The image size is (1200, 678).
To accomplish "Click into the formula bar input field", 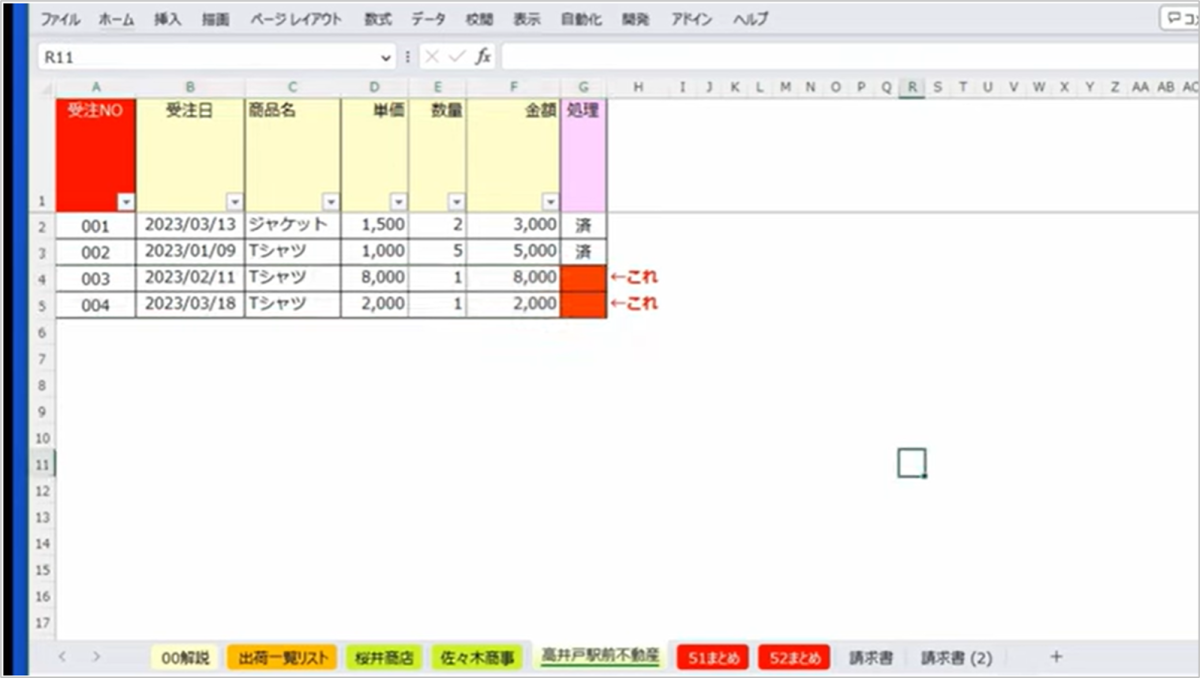I will (840, 57).
